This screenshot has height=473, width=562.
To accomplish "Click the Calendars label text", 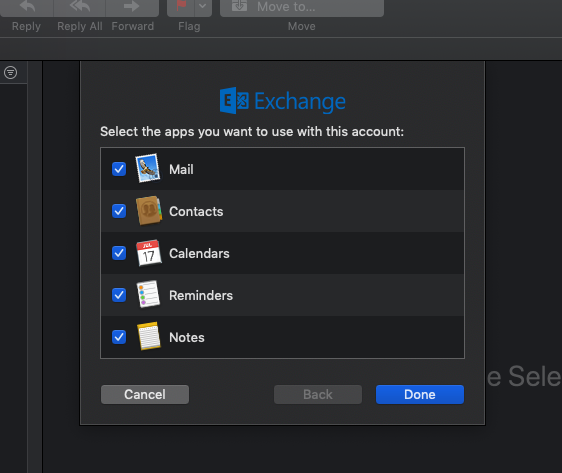I will click(x=199, y=253).
